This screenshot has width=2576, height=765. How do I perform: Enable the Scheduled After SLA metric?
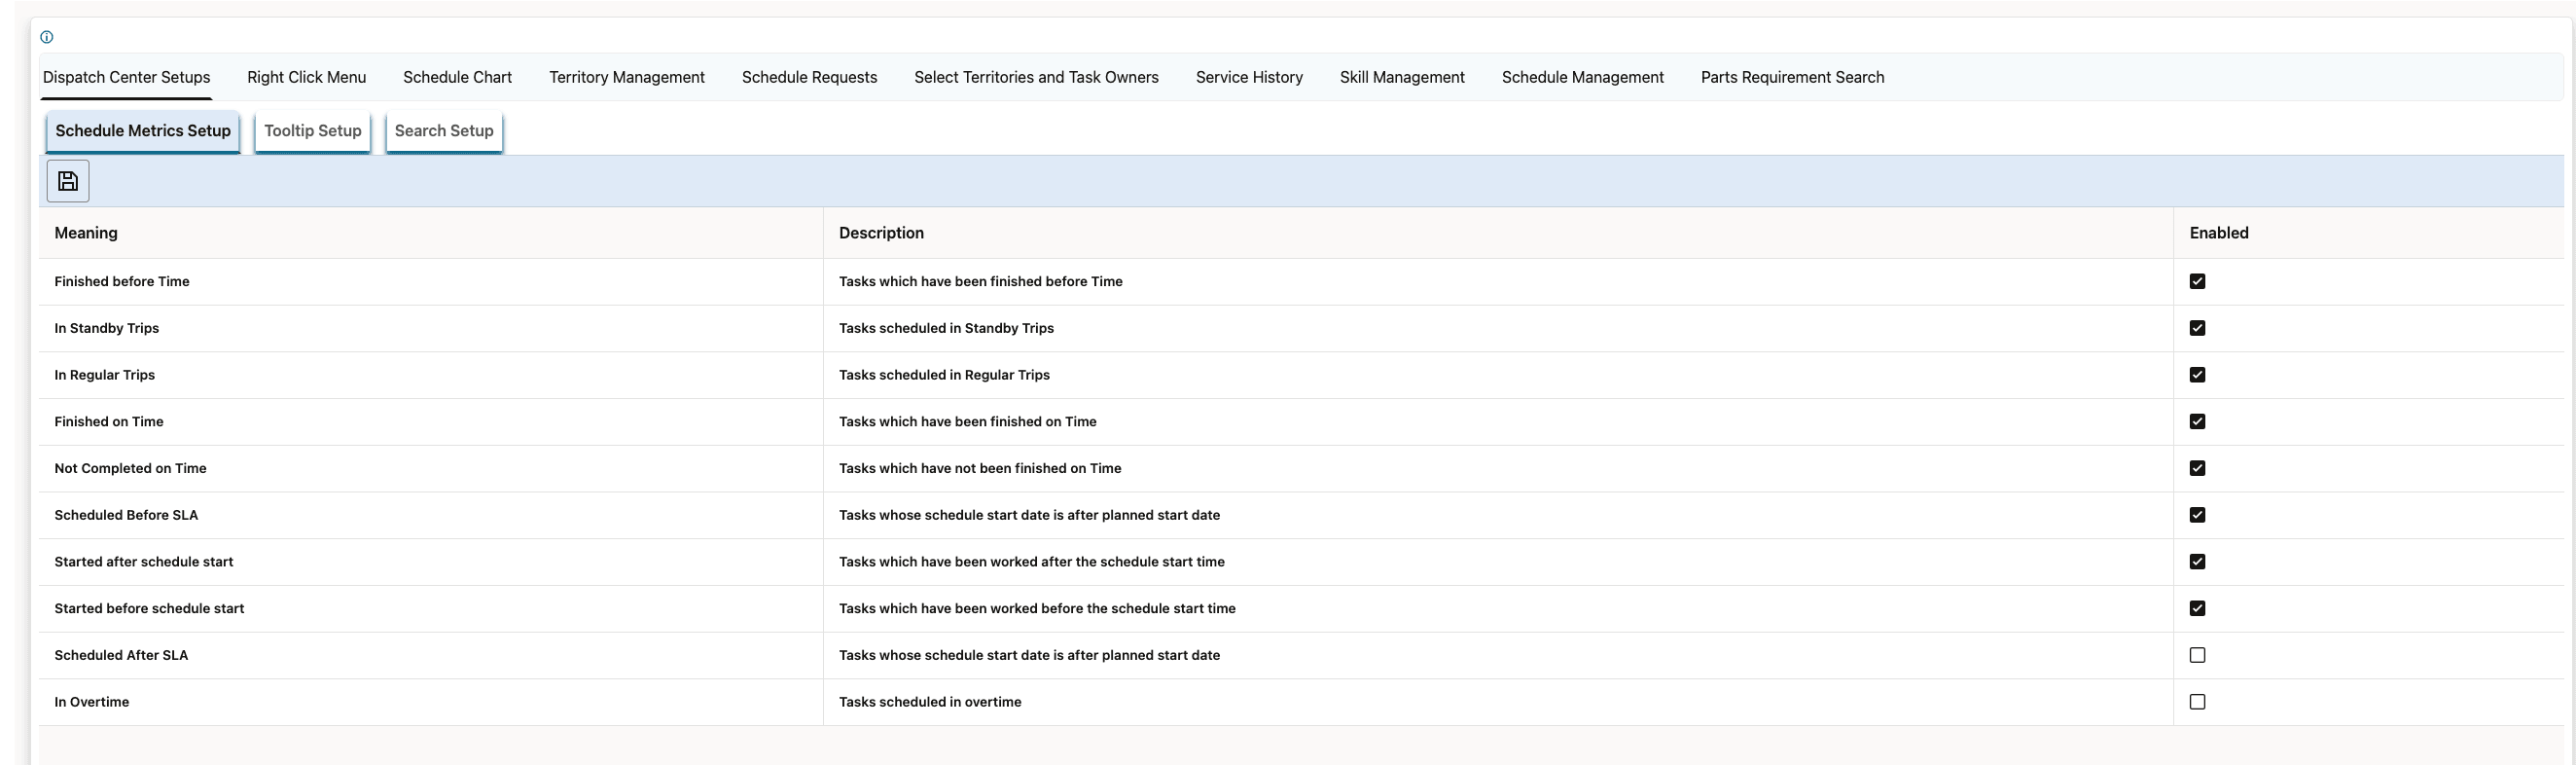[x=2197, y=655]
